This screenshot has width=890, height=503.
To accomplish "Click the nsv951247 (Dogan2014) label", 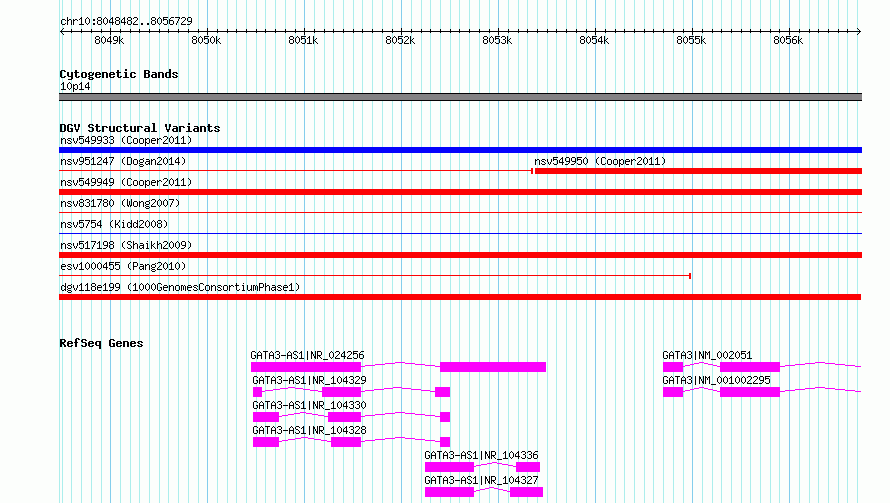I will point(123,161).
